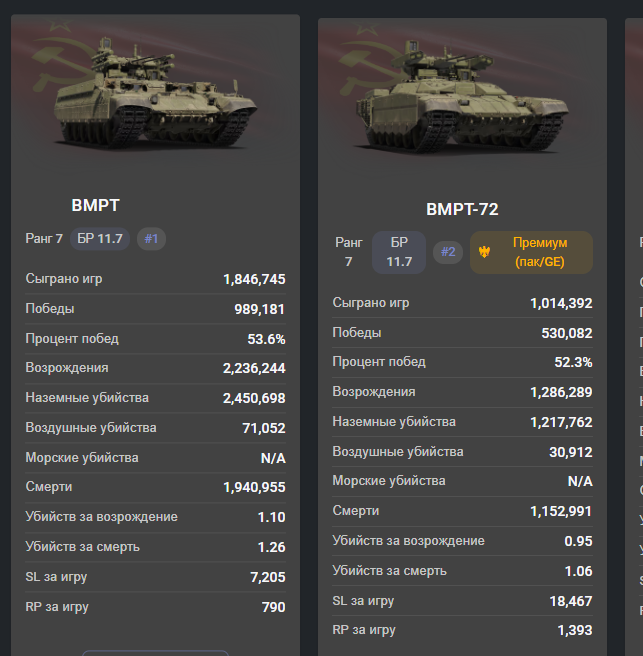Open the BMPT tank image
This screenshot has height=656, width=643.
(x=155, y=93)
